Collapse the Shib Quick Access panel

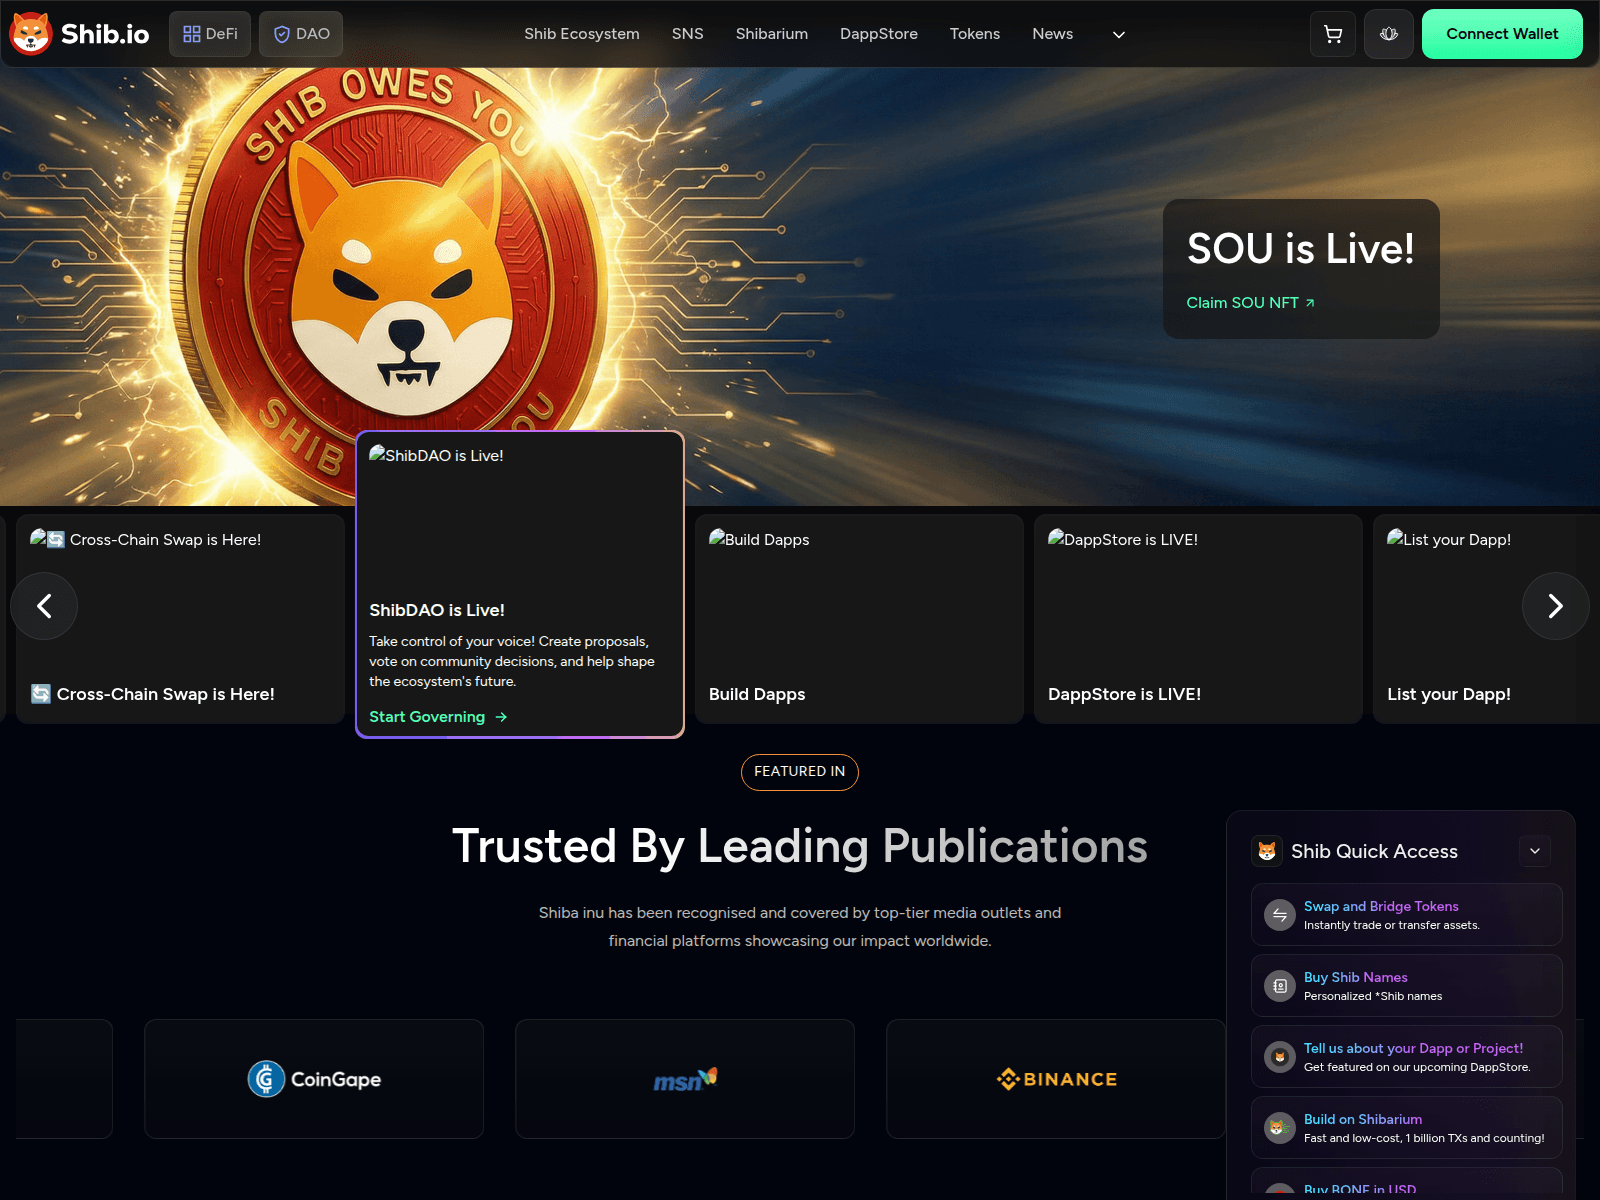1534,851
